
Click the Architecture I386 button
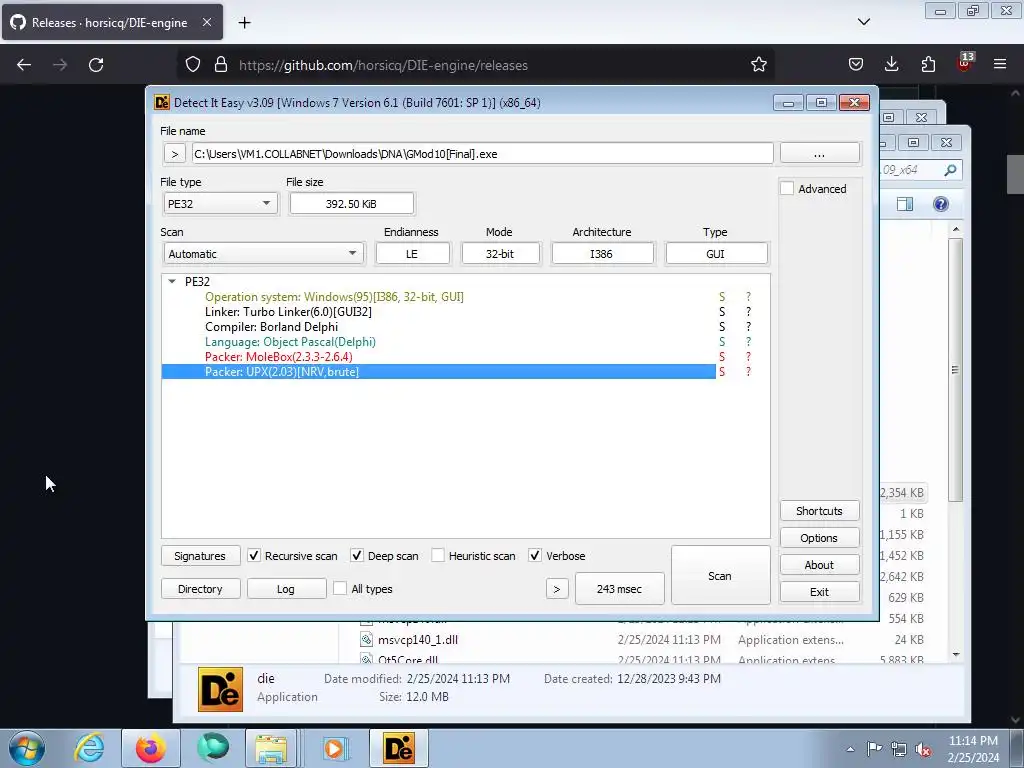click(602, 253)
